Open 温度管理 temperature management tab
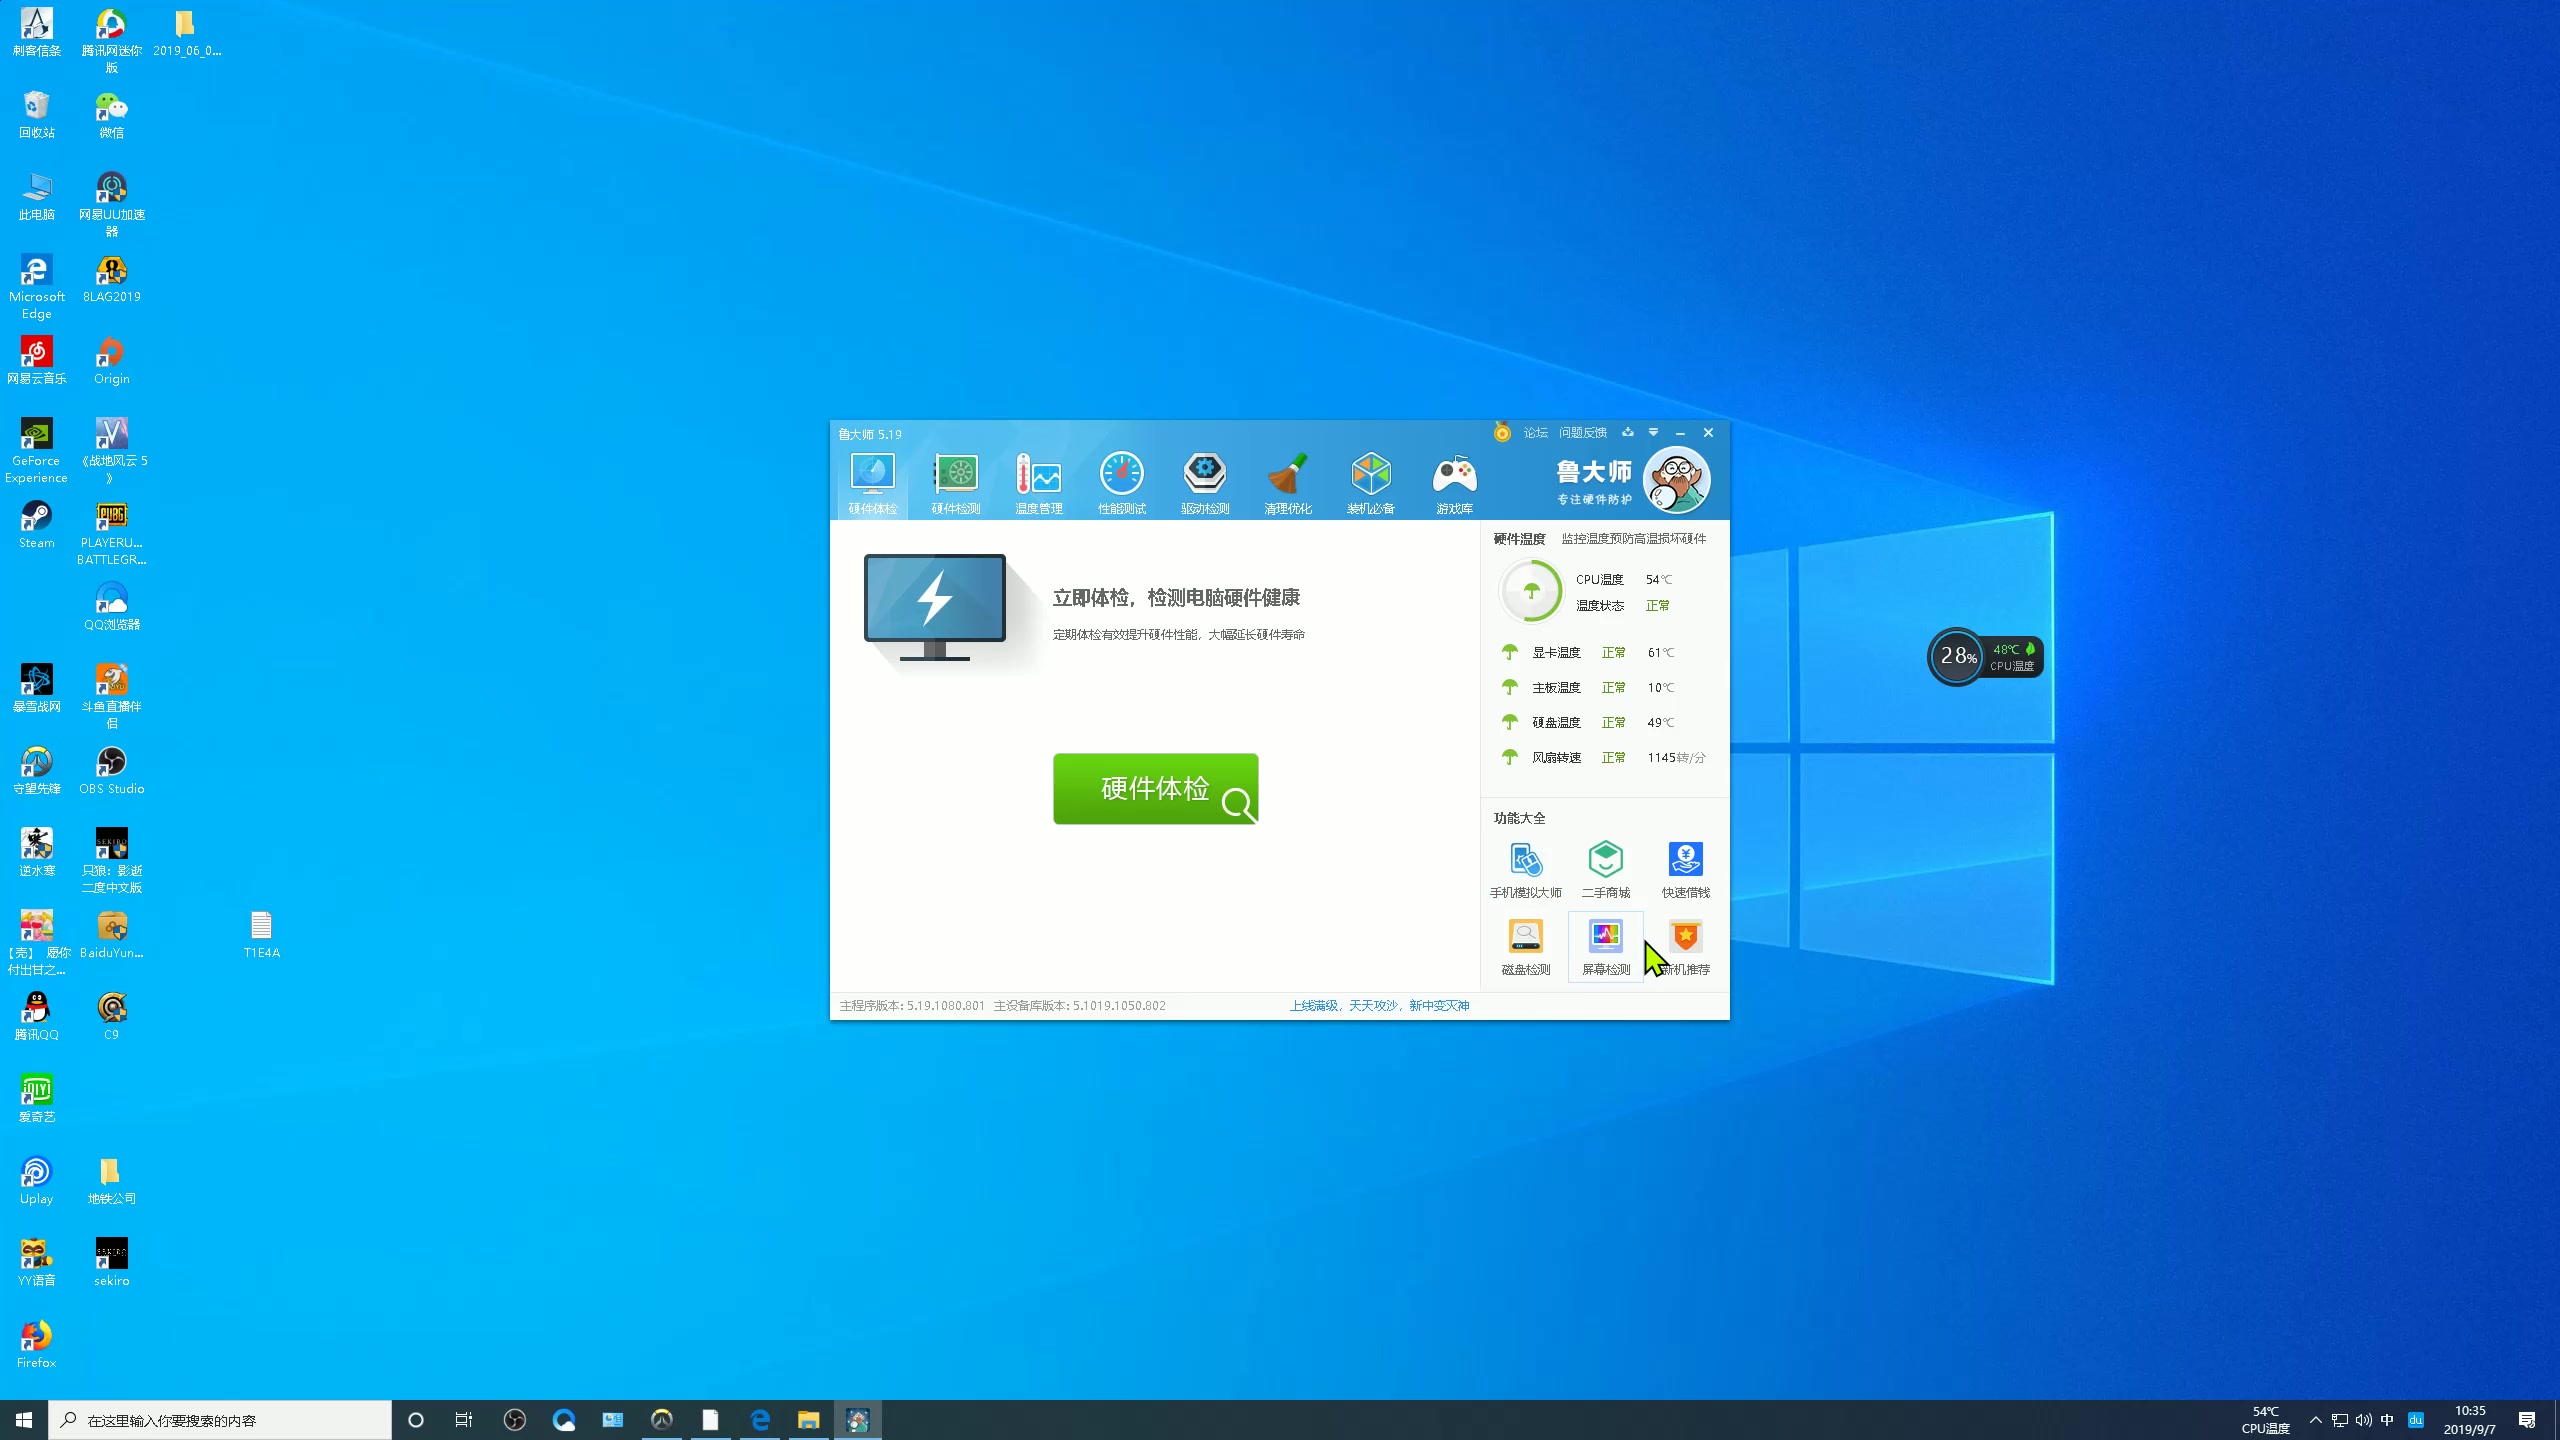Screen dimensions: 2560x1440 pyautogui.click(x=1039, y=484)
